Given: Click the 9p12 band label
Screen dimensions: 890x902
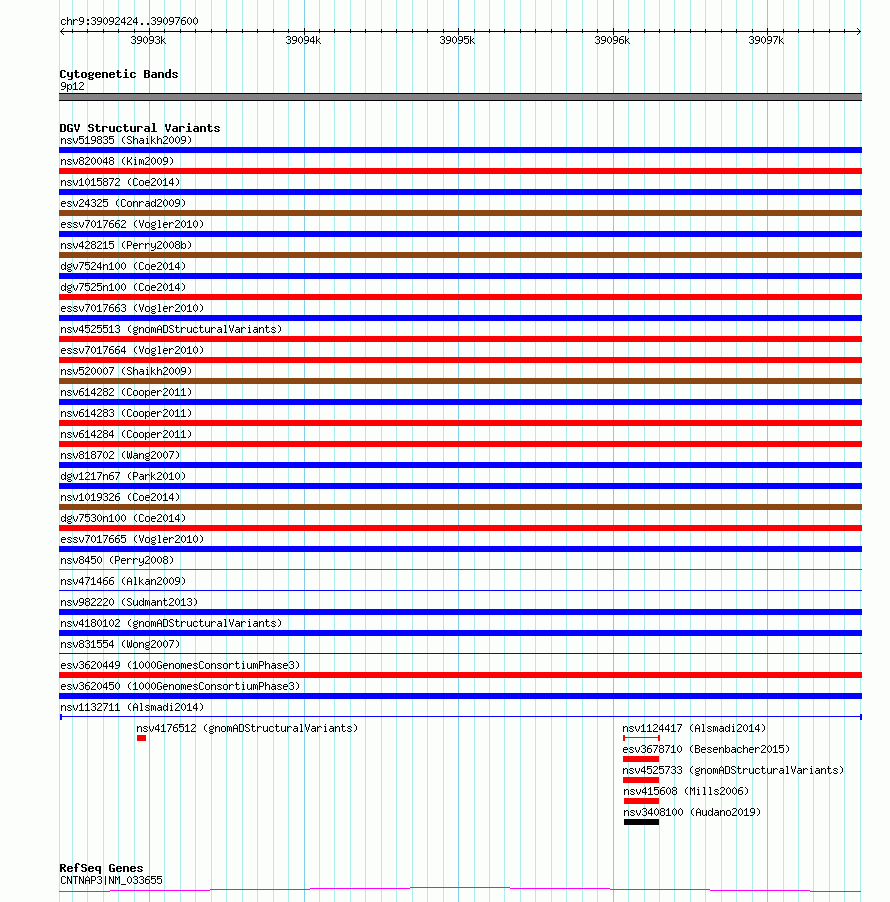Looking at the screenshot, I should (72, 86).
